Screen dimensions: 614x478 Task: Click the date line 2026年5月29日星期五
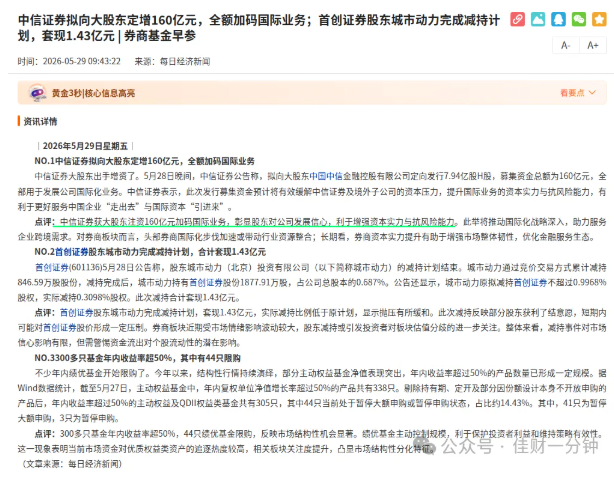(85, 146)
